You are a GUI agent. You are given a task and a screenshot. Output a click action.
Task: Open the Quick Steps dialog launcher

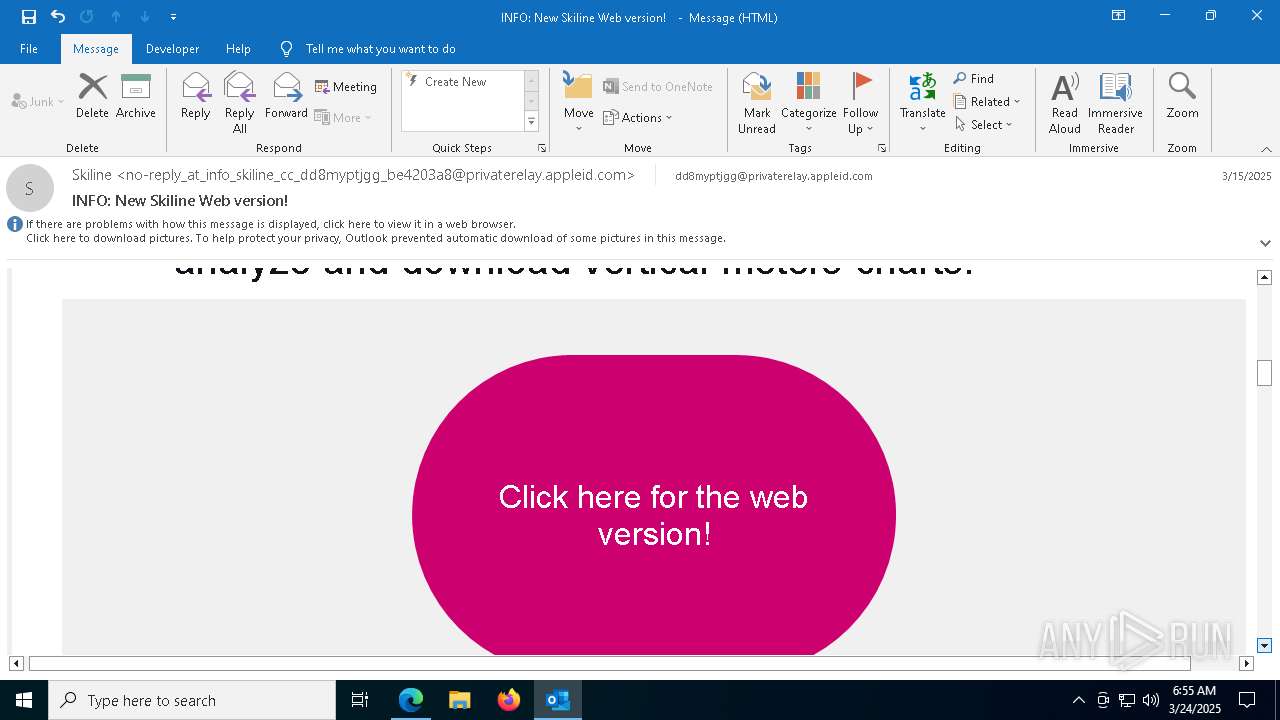point(542,148)
